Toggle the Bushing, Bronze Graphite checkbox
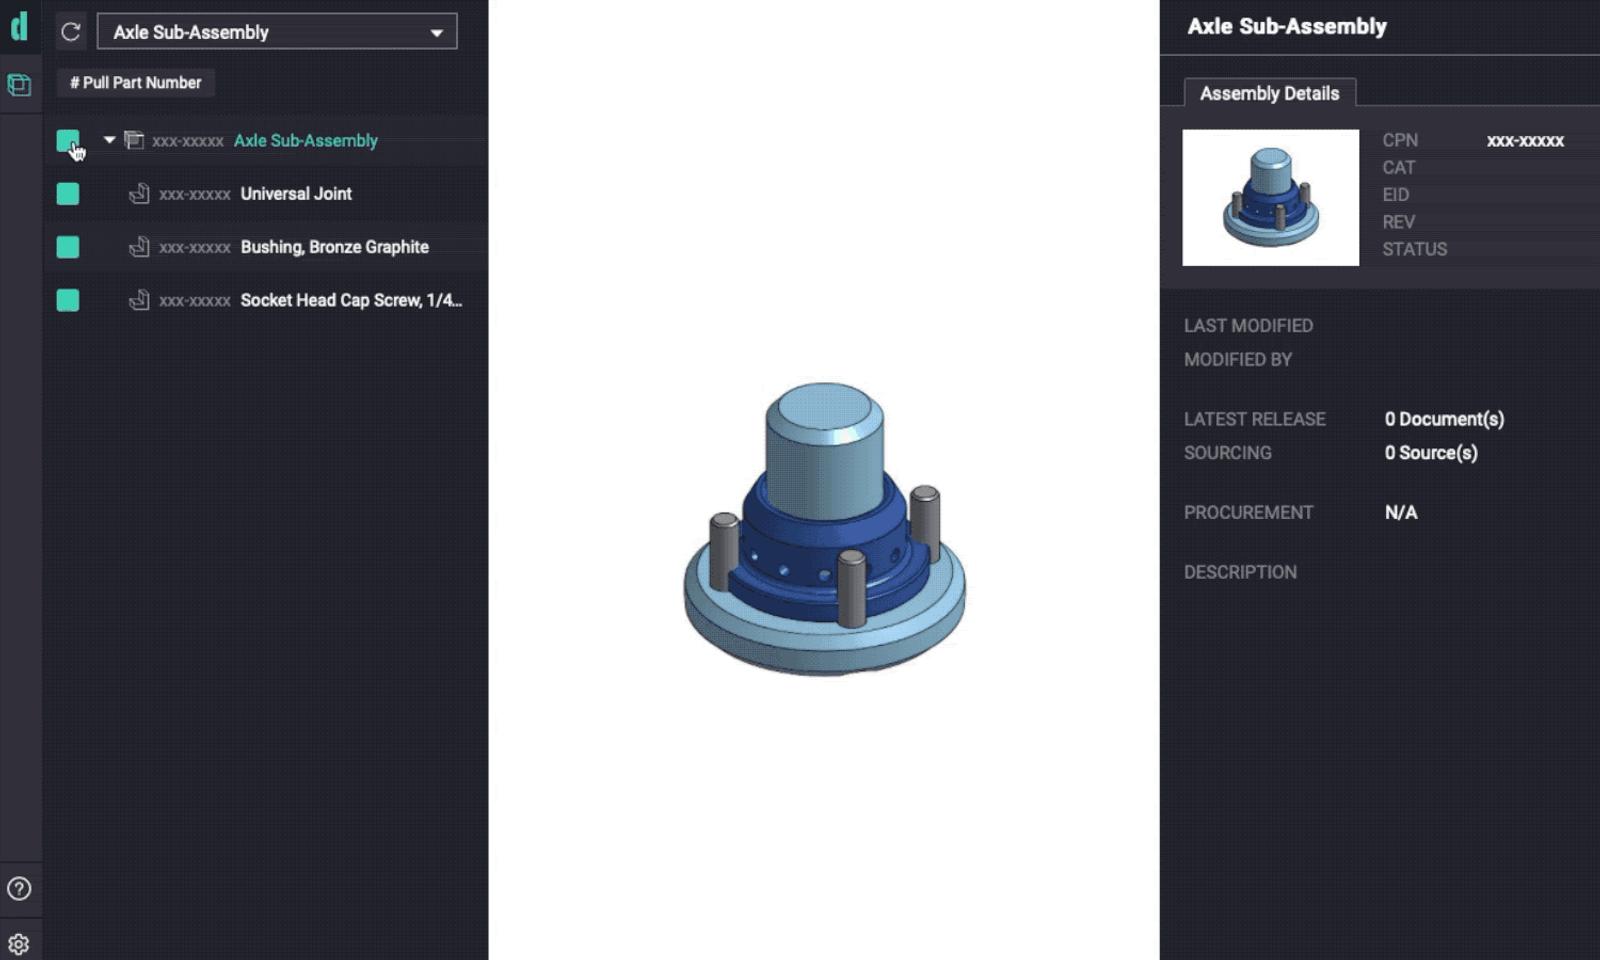The width and height of the screenshot is (1600, 960). [67, 247]
